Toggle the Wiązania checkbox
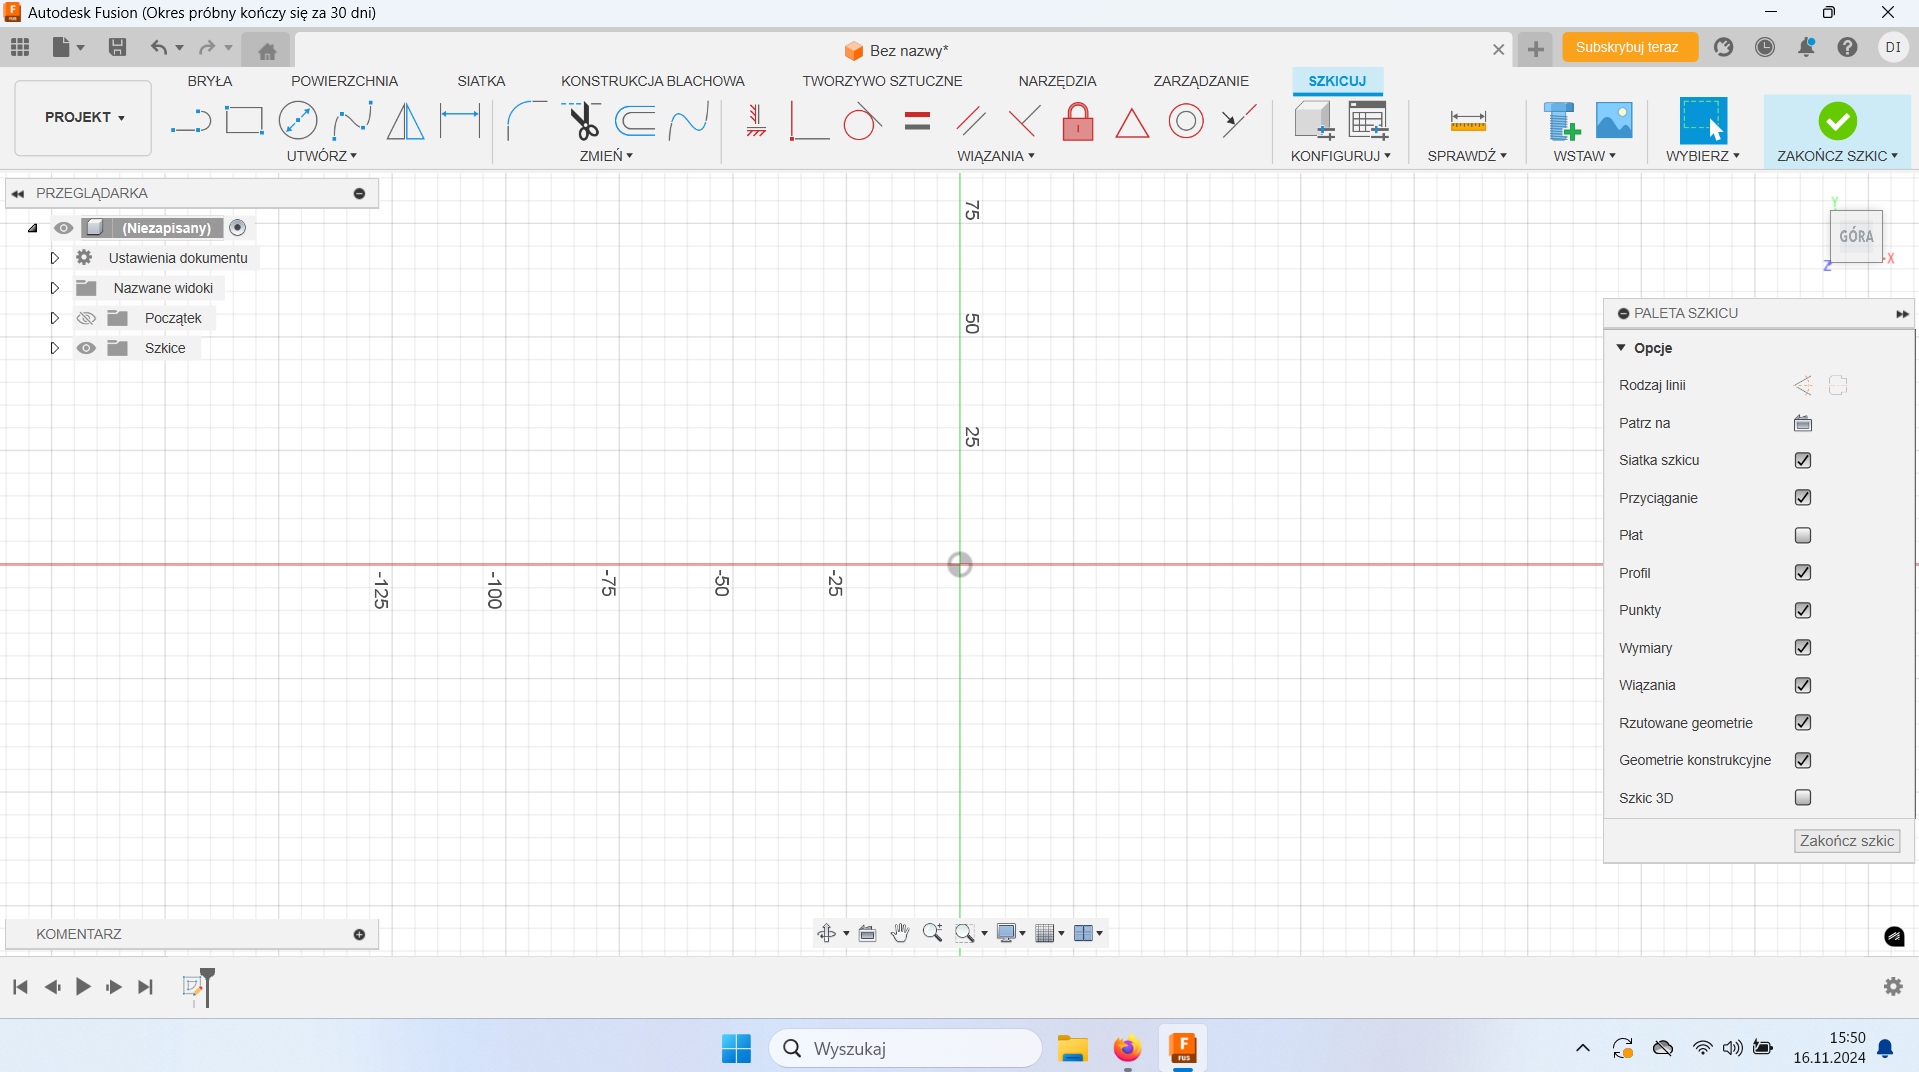The image size is (1919, 1072). pos(1803,685)
